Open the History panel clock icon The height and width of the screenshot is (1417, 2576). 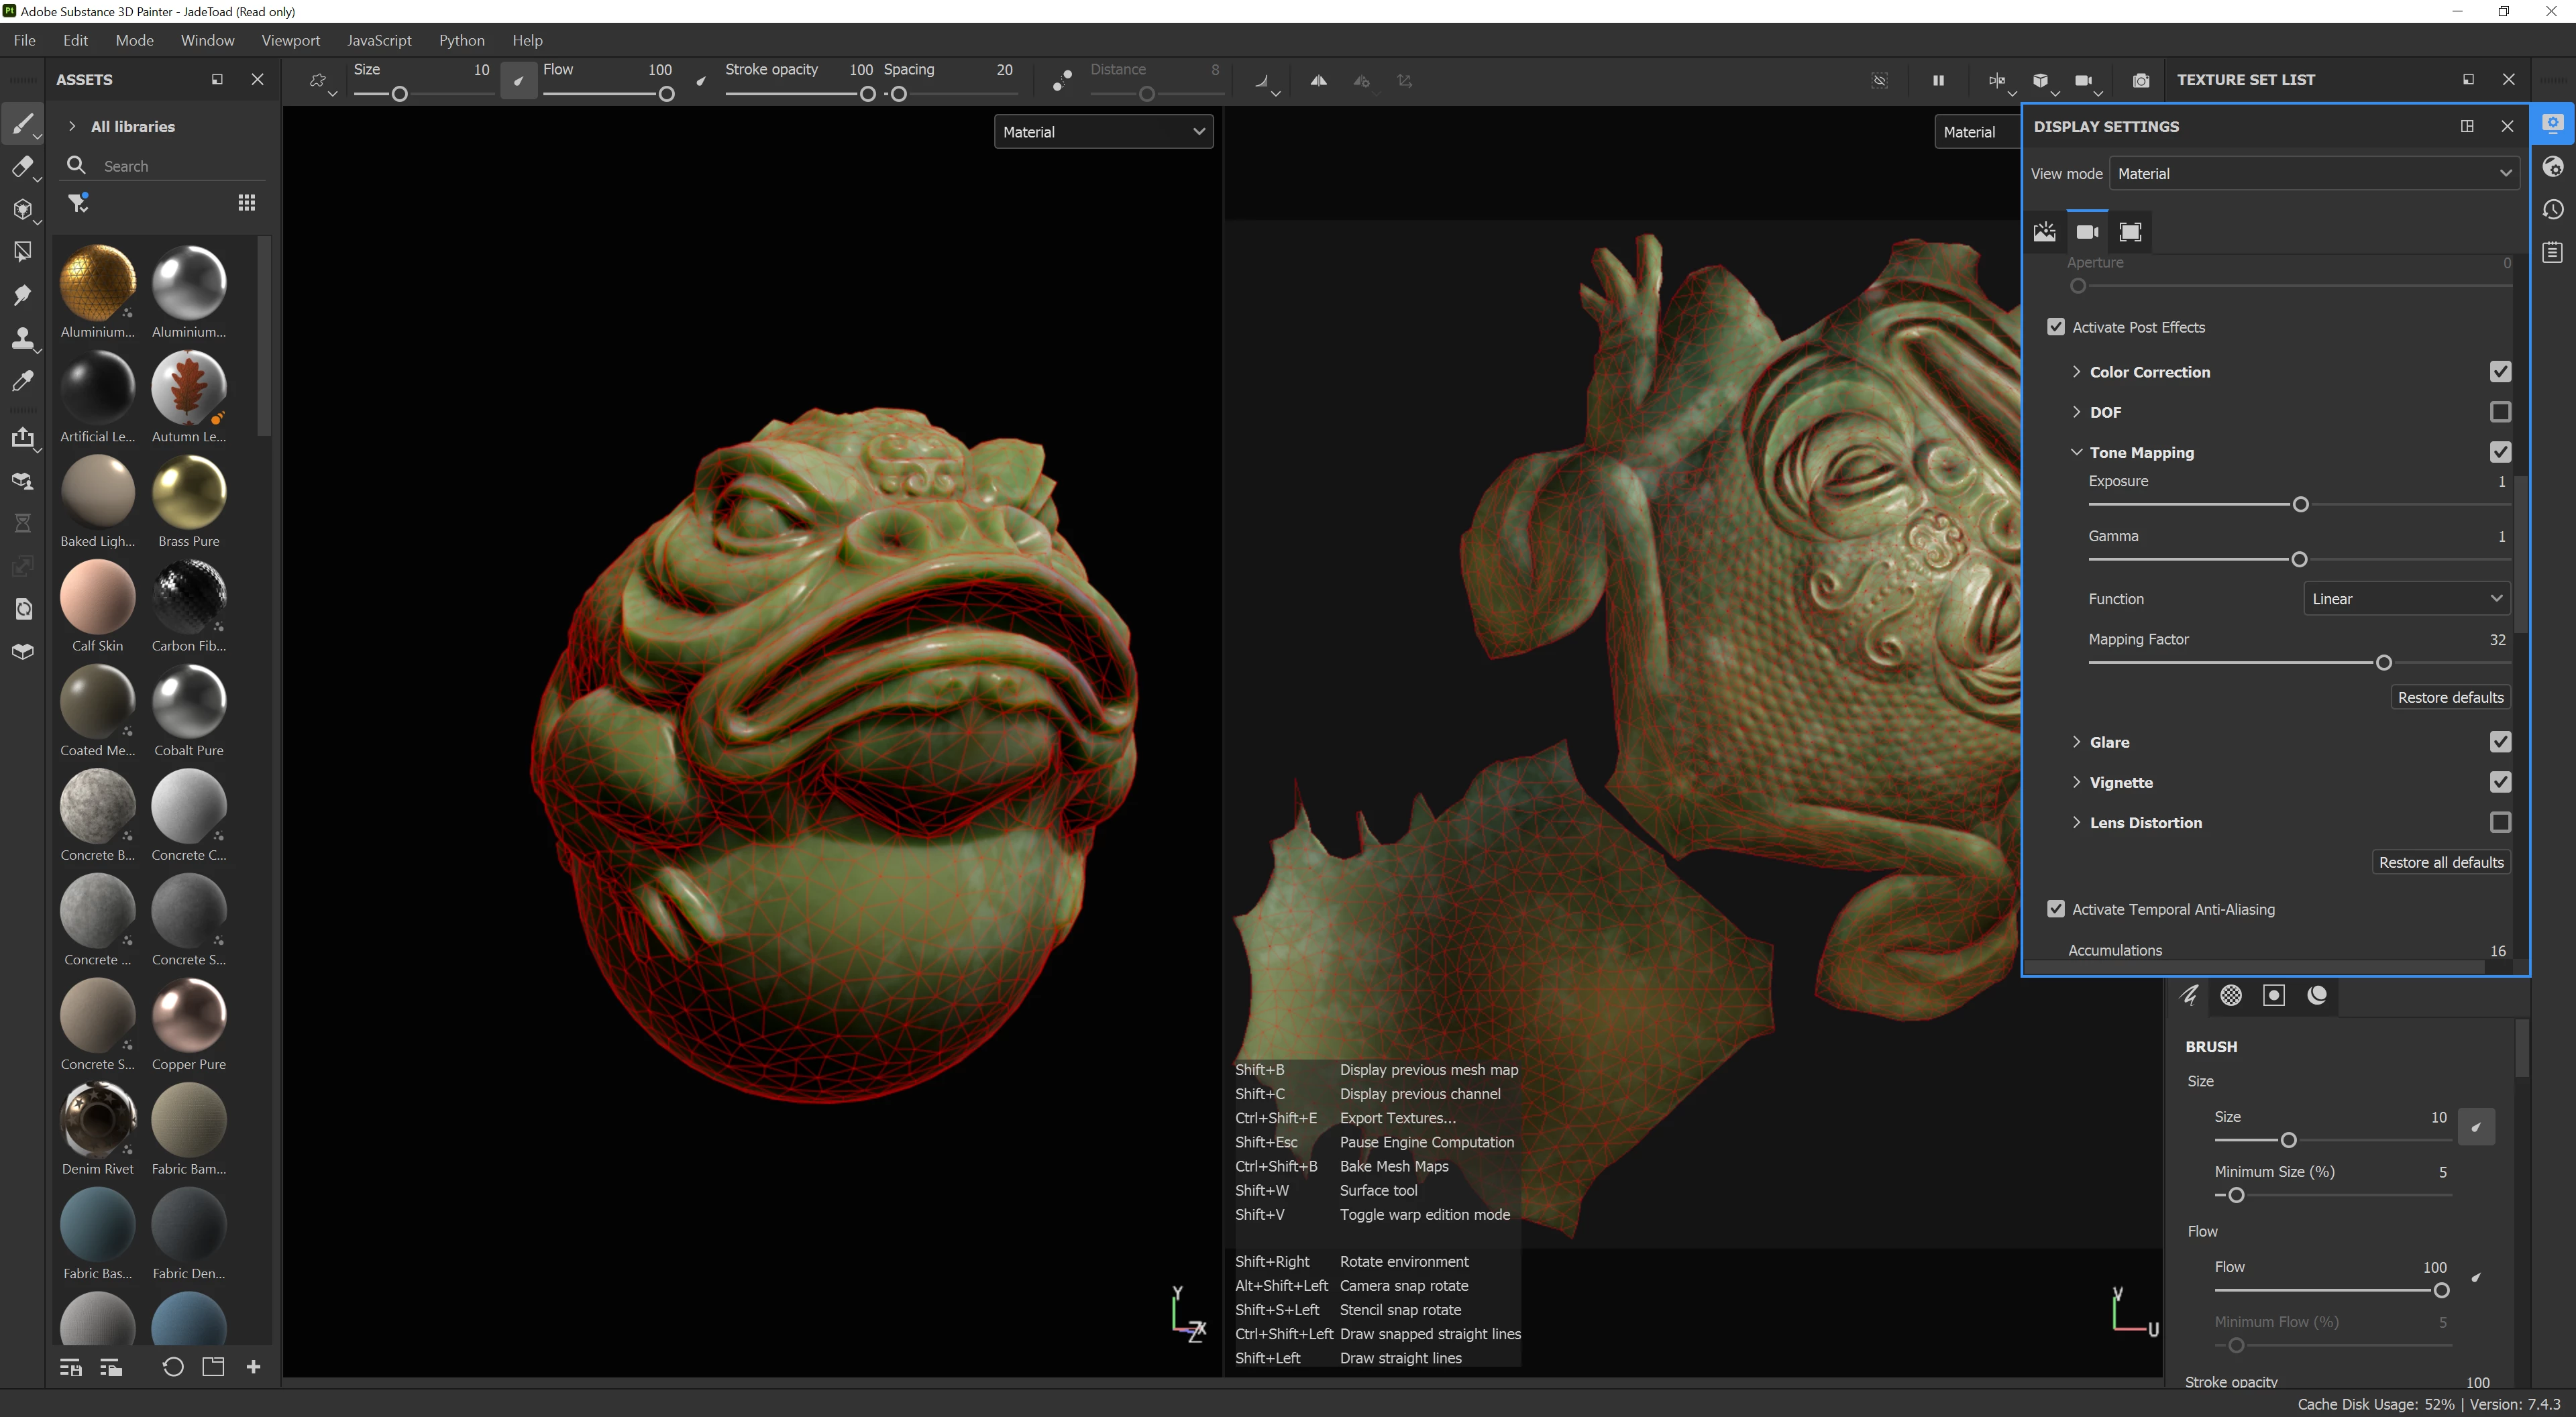tap(2553, 210)
